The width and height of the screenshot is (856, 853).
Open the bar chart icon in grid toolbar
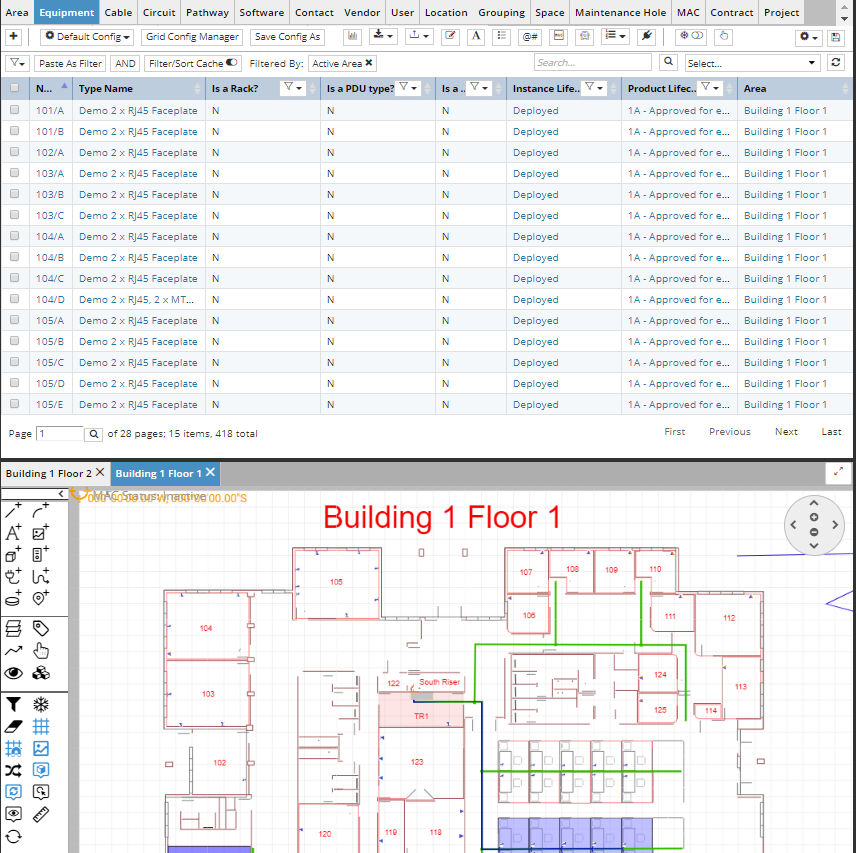pyautogui.click(x=353, y=37)
